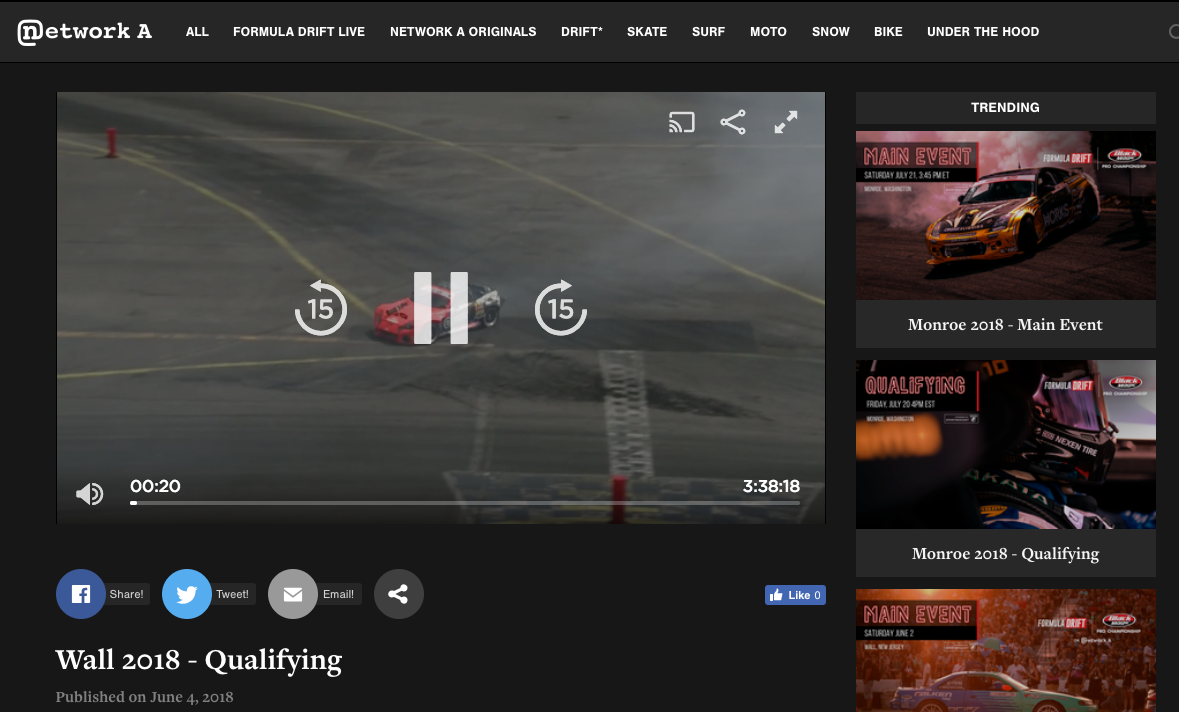The width and height of the screenshot is (1179, 712).
Task: Share the video on Facebook
Action: tap(80, 594)
